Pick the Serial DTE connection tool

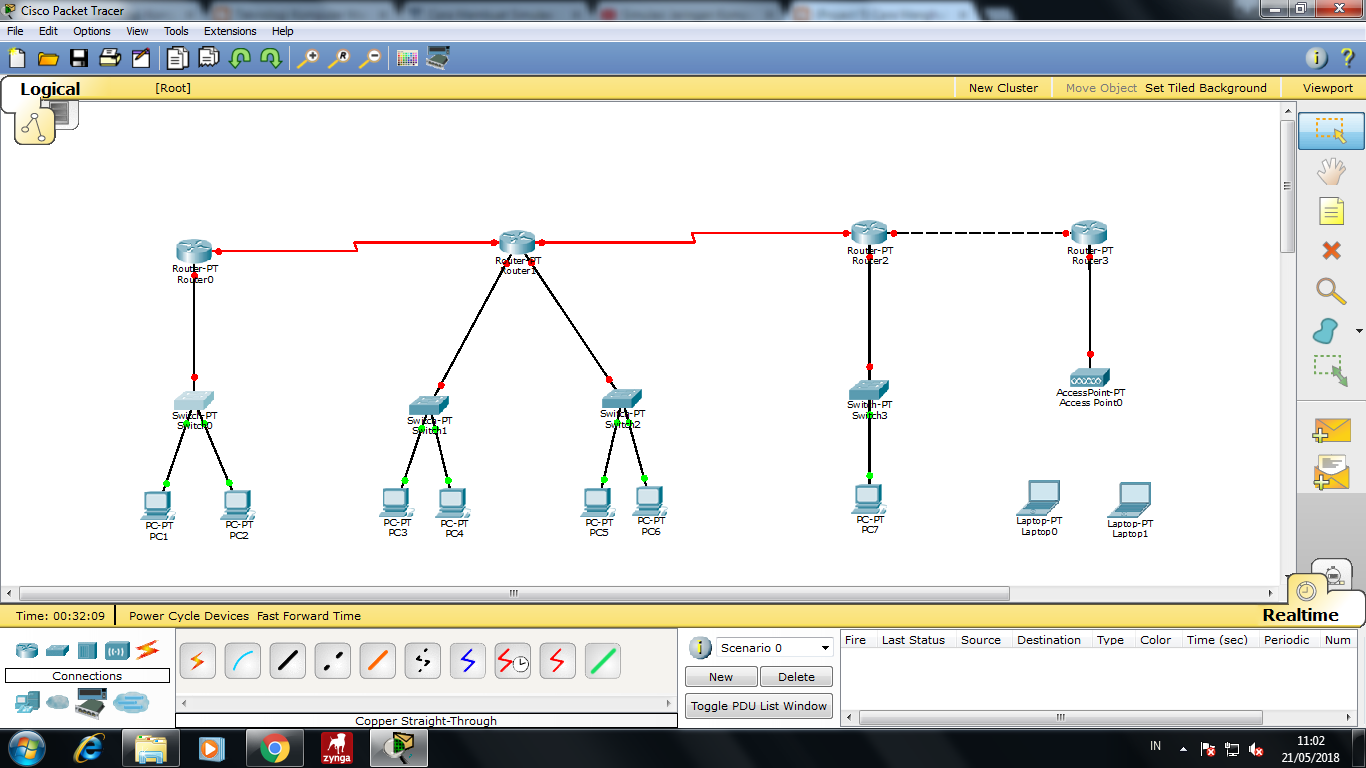coord(557,660)
